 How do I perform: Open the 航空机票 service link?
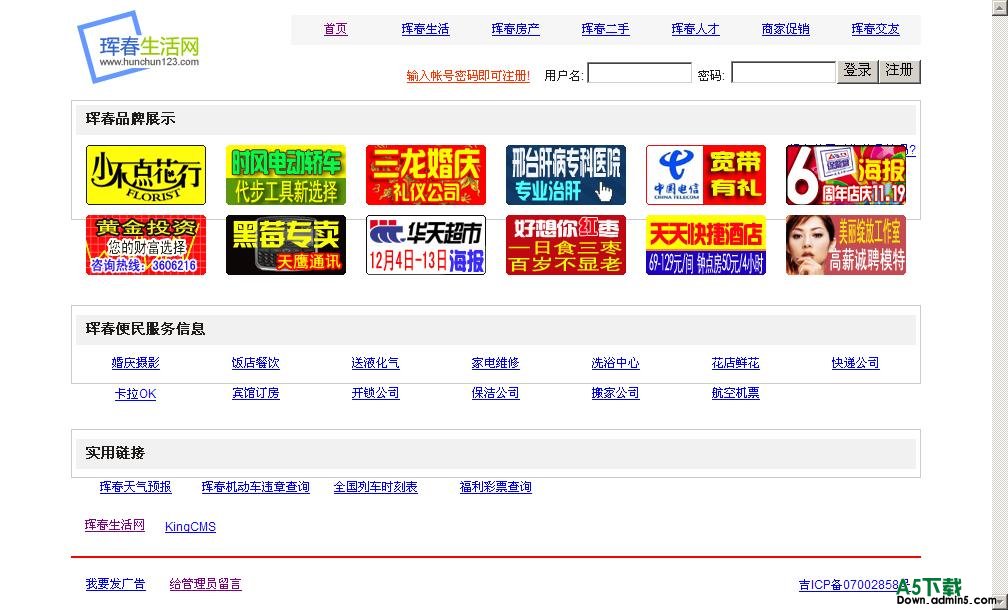pyautogui.click(x=735, y=393)
